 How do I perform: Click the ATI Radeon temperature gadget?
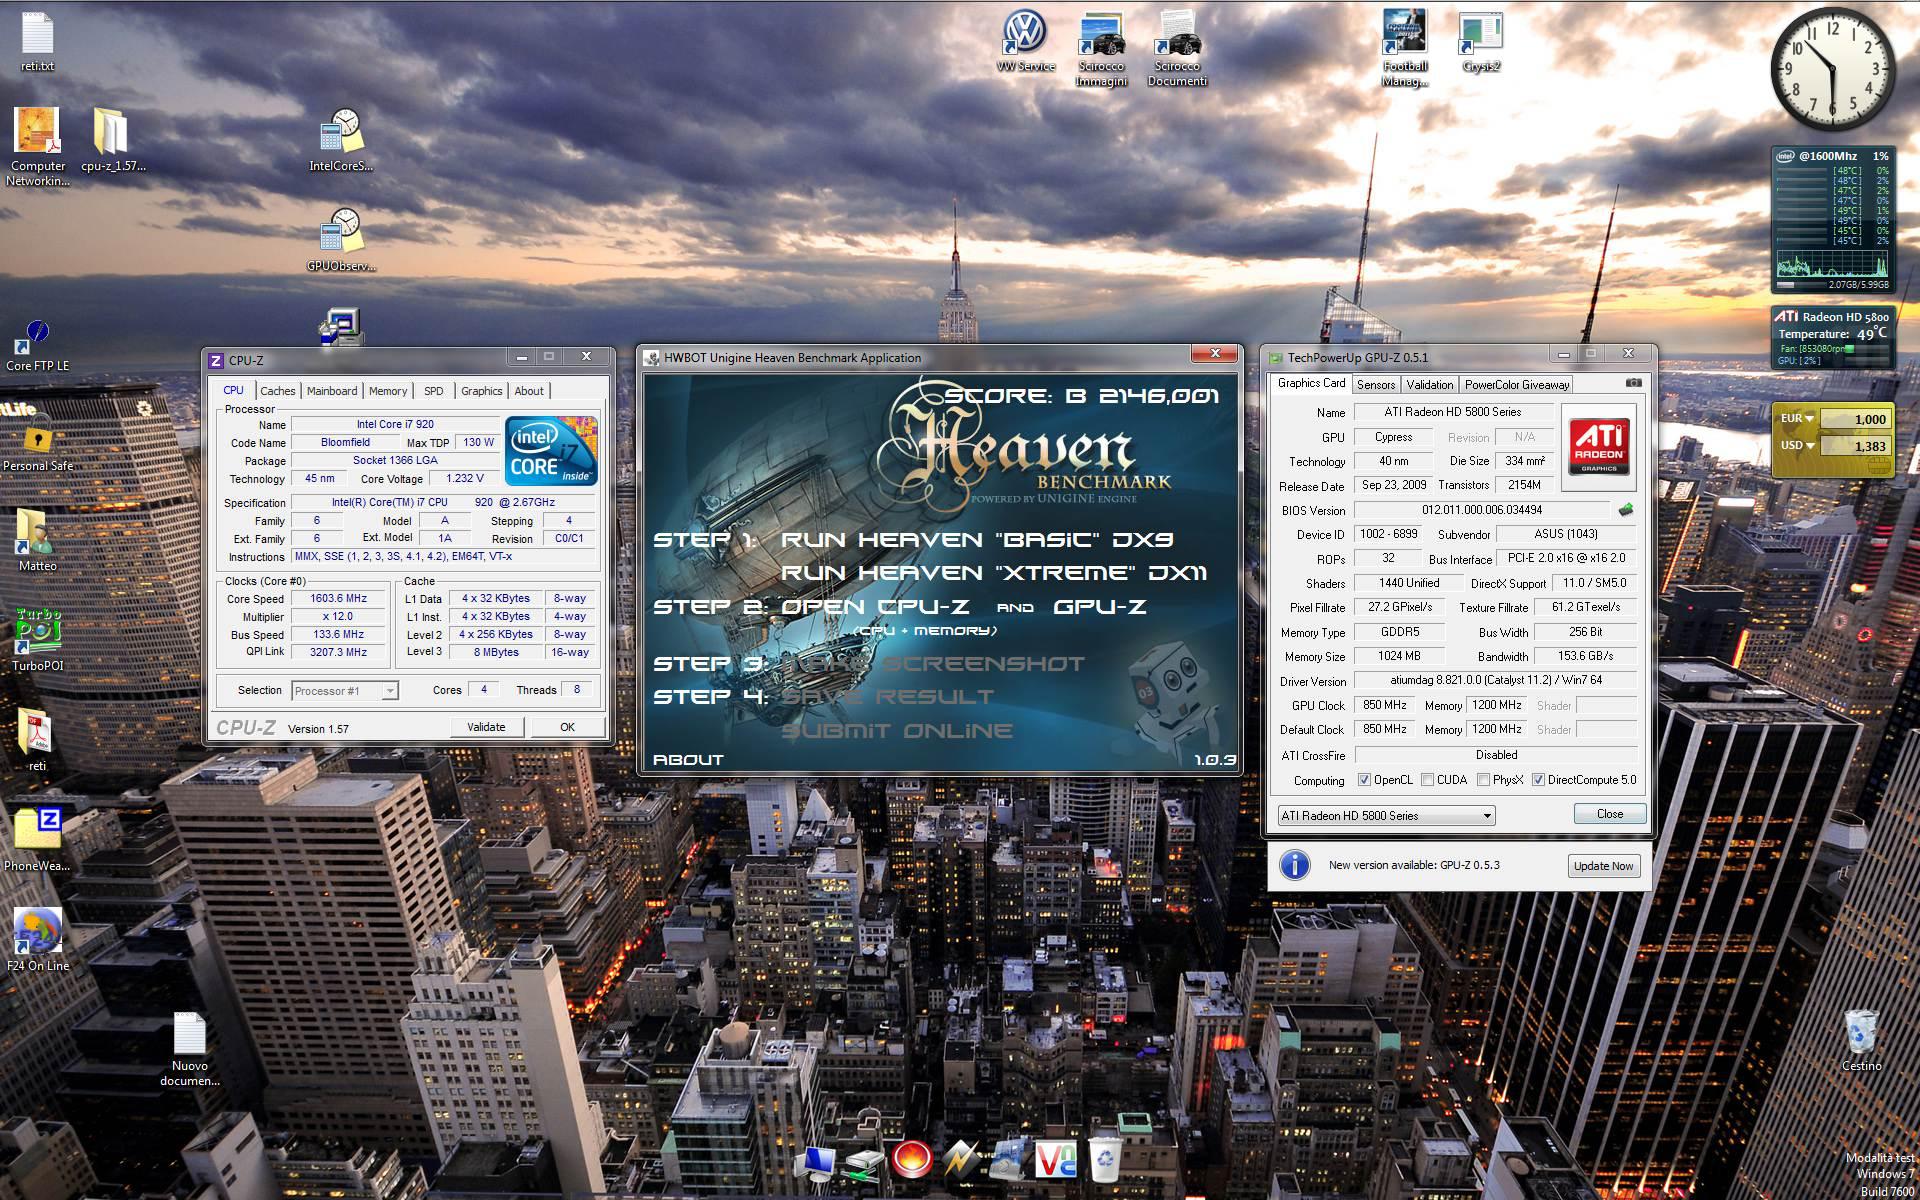tap(1832, 337)
